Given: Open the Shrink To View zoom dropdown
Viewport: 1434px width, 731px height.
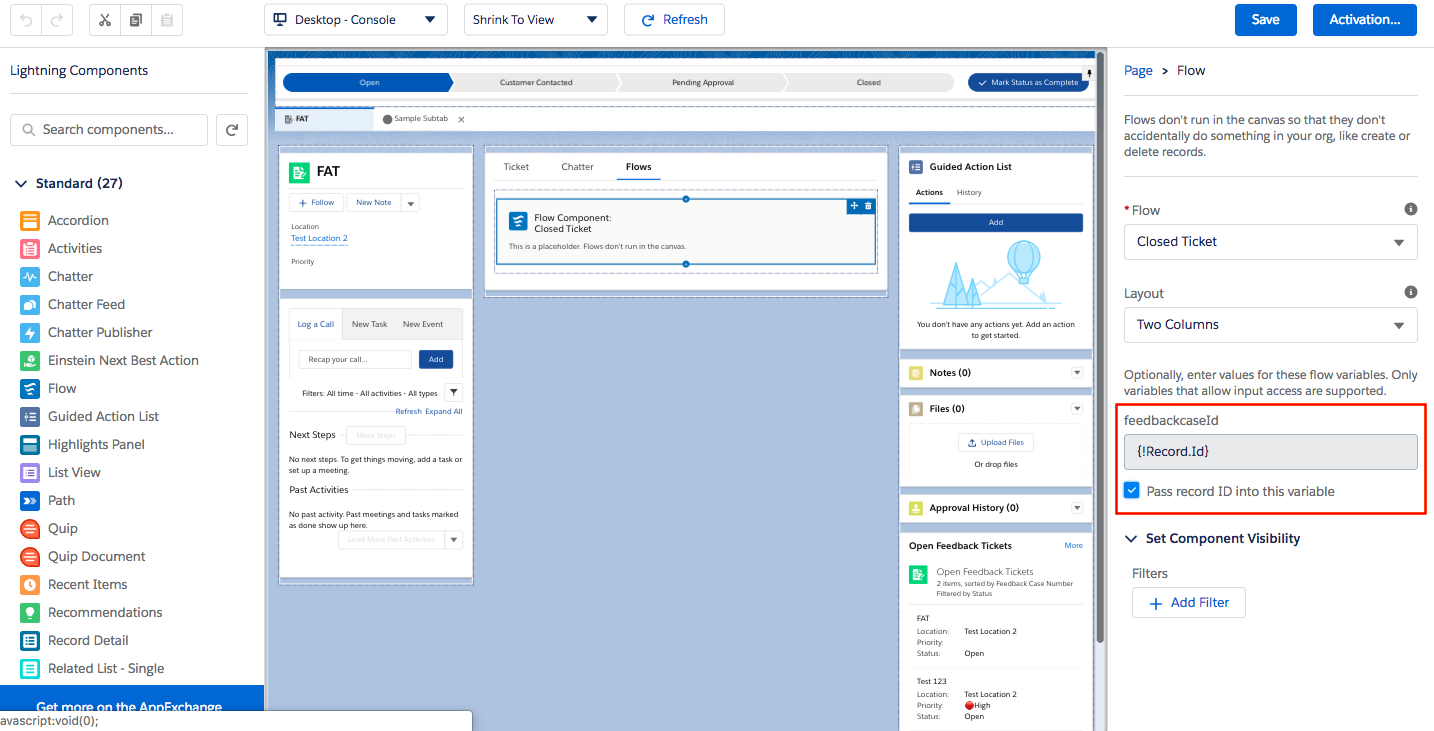Looking at the screenshot, I should [536, 20].
